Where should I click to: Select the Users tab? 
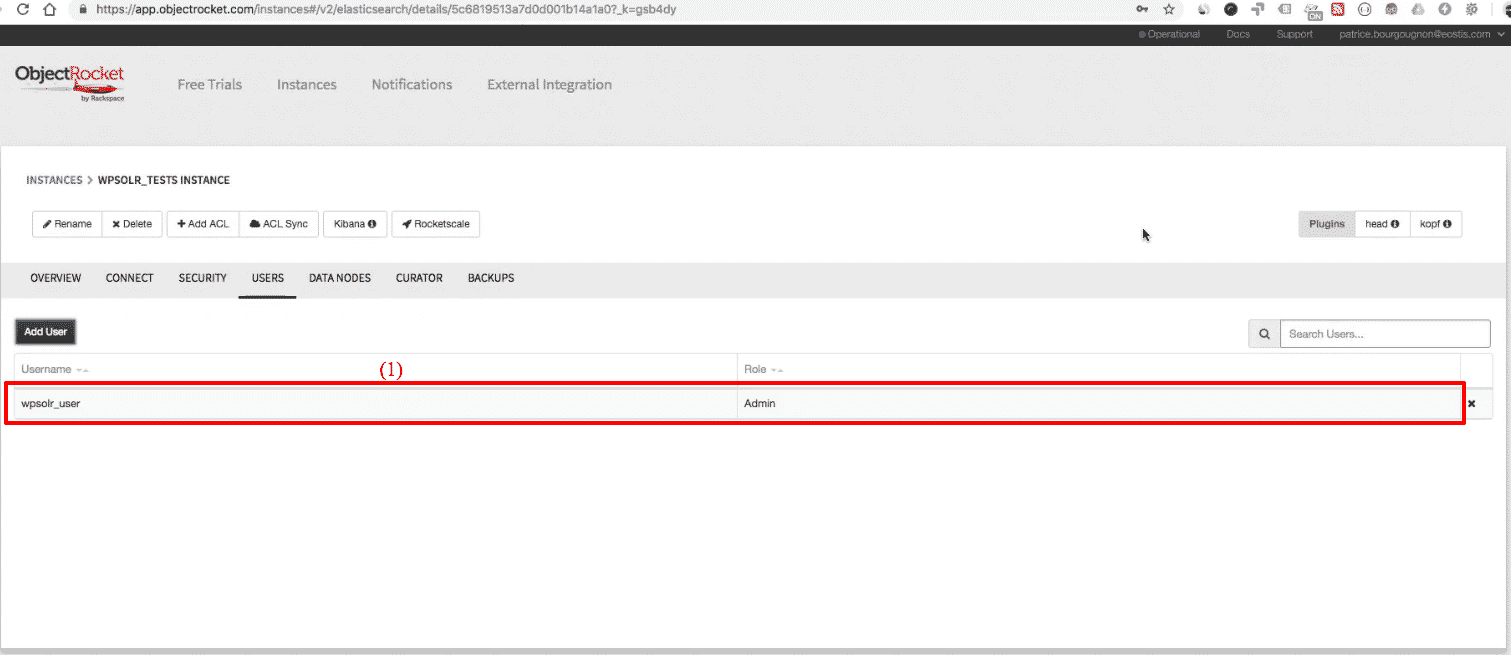(268, 278)
